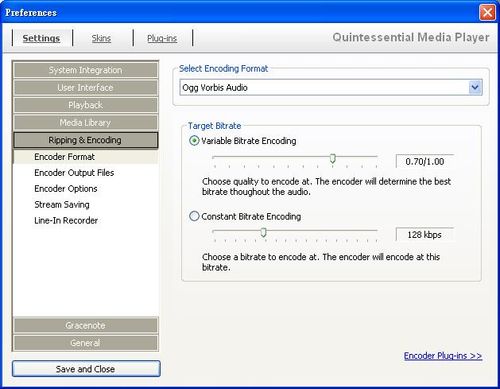500x389 pixels.
Task: Open the Encoder Plug-ins link
Action: tap(443, 356)
